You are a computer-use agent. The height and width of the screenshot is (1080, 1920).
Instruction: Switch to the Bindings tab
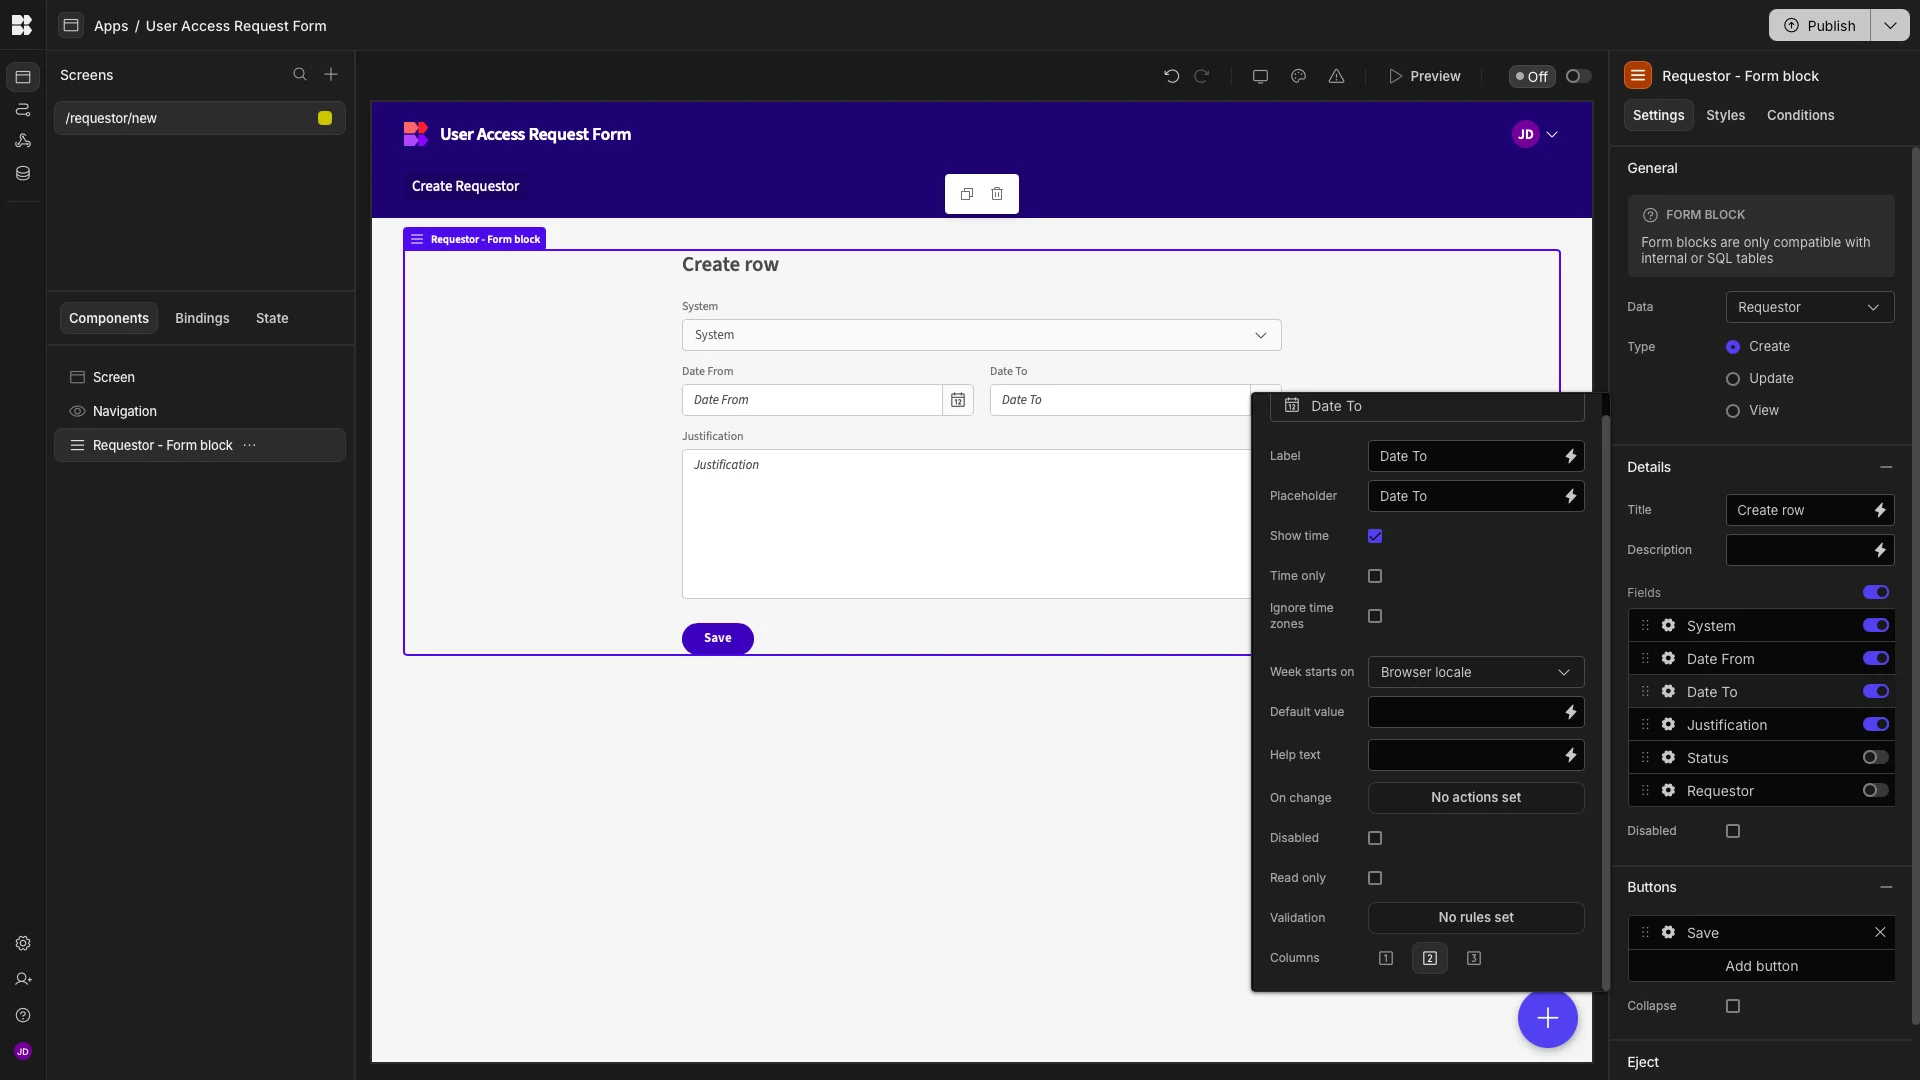point(202,318)
